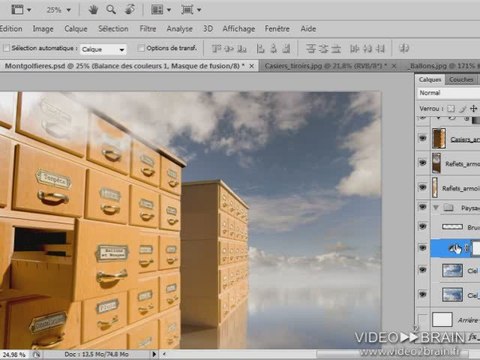Toggle eye of Reflets layer directly below Casiers
Screen dimensions: 480x360
pos(423,163)
